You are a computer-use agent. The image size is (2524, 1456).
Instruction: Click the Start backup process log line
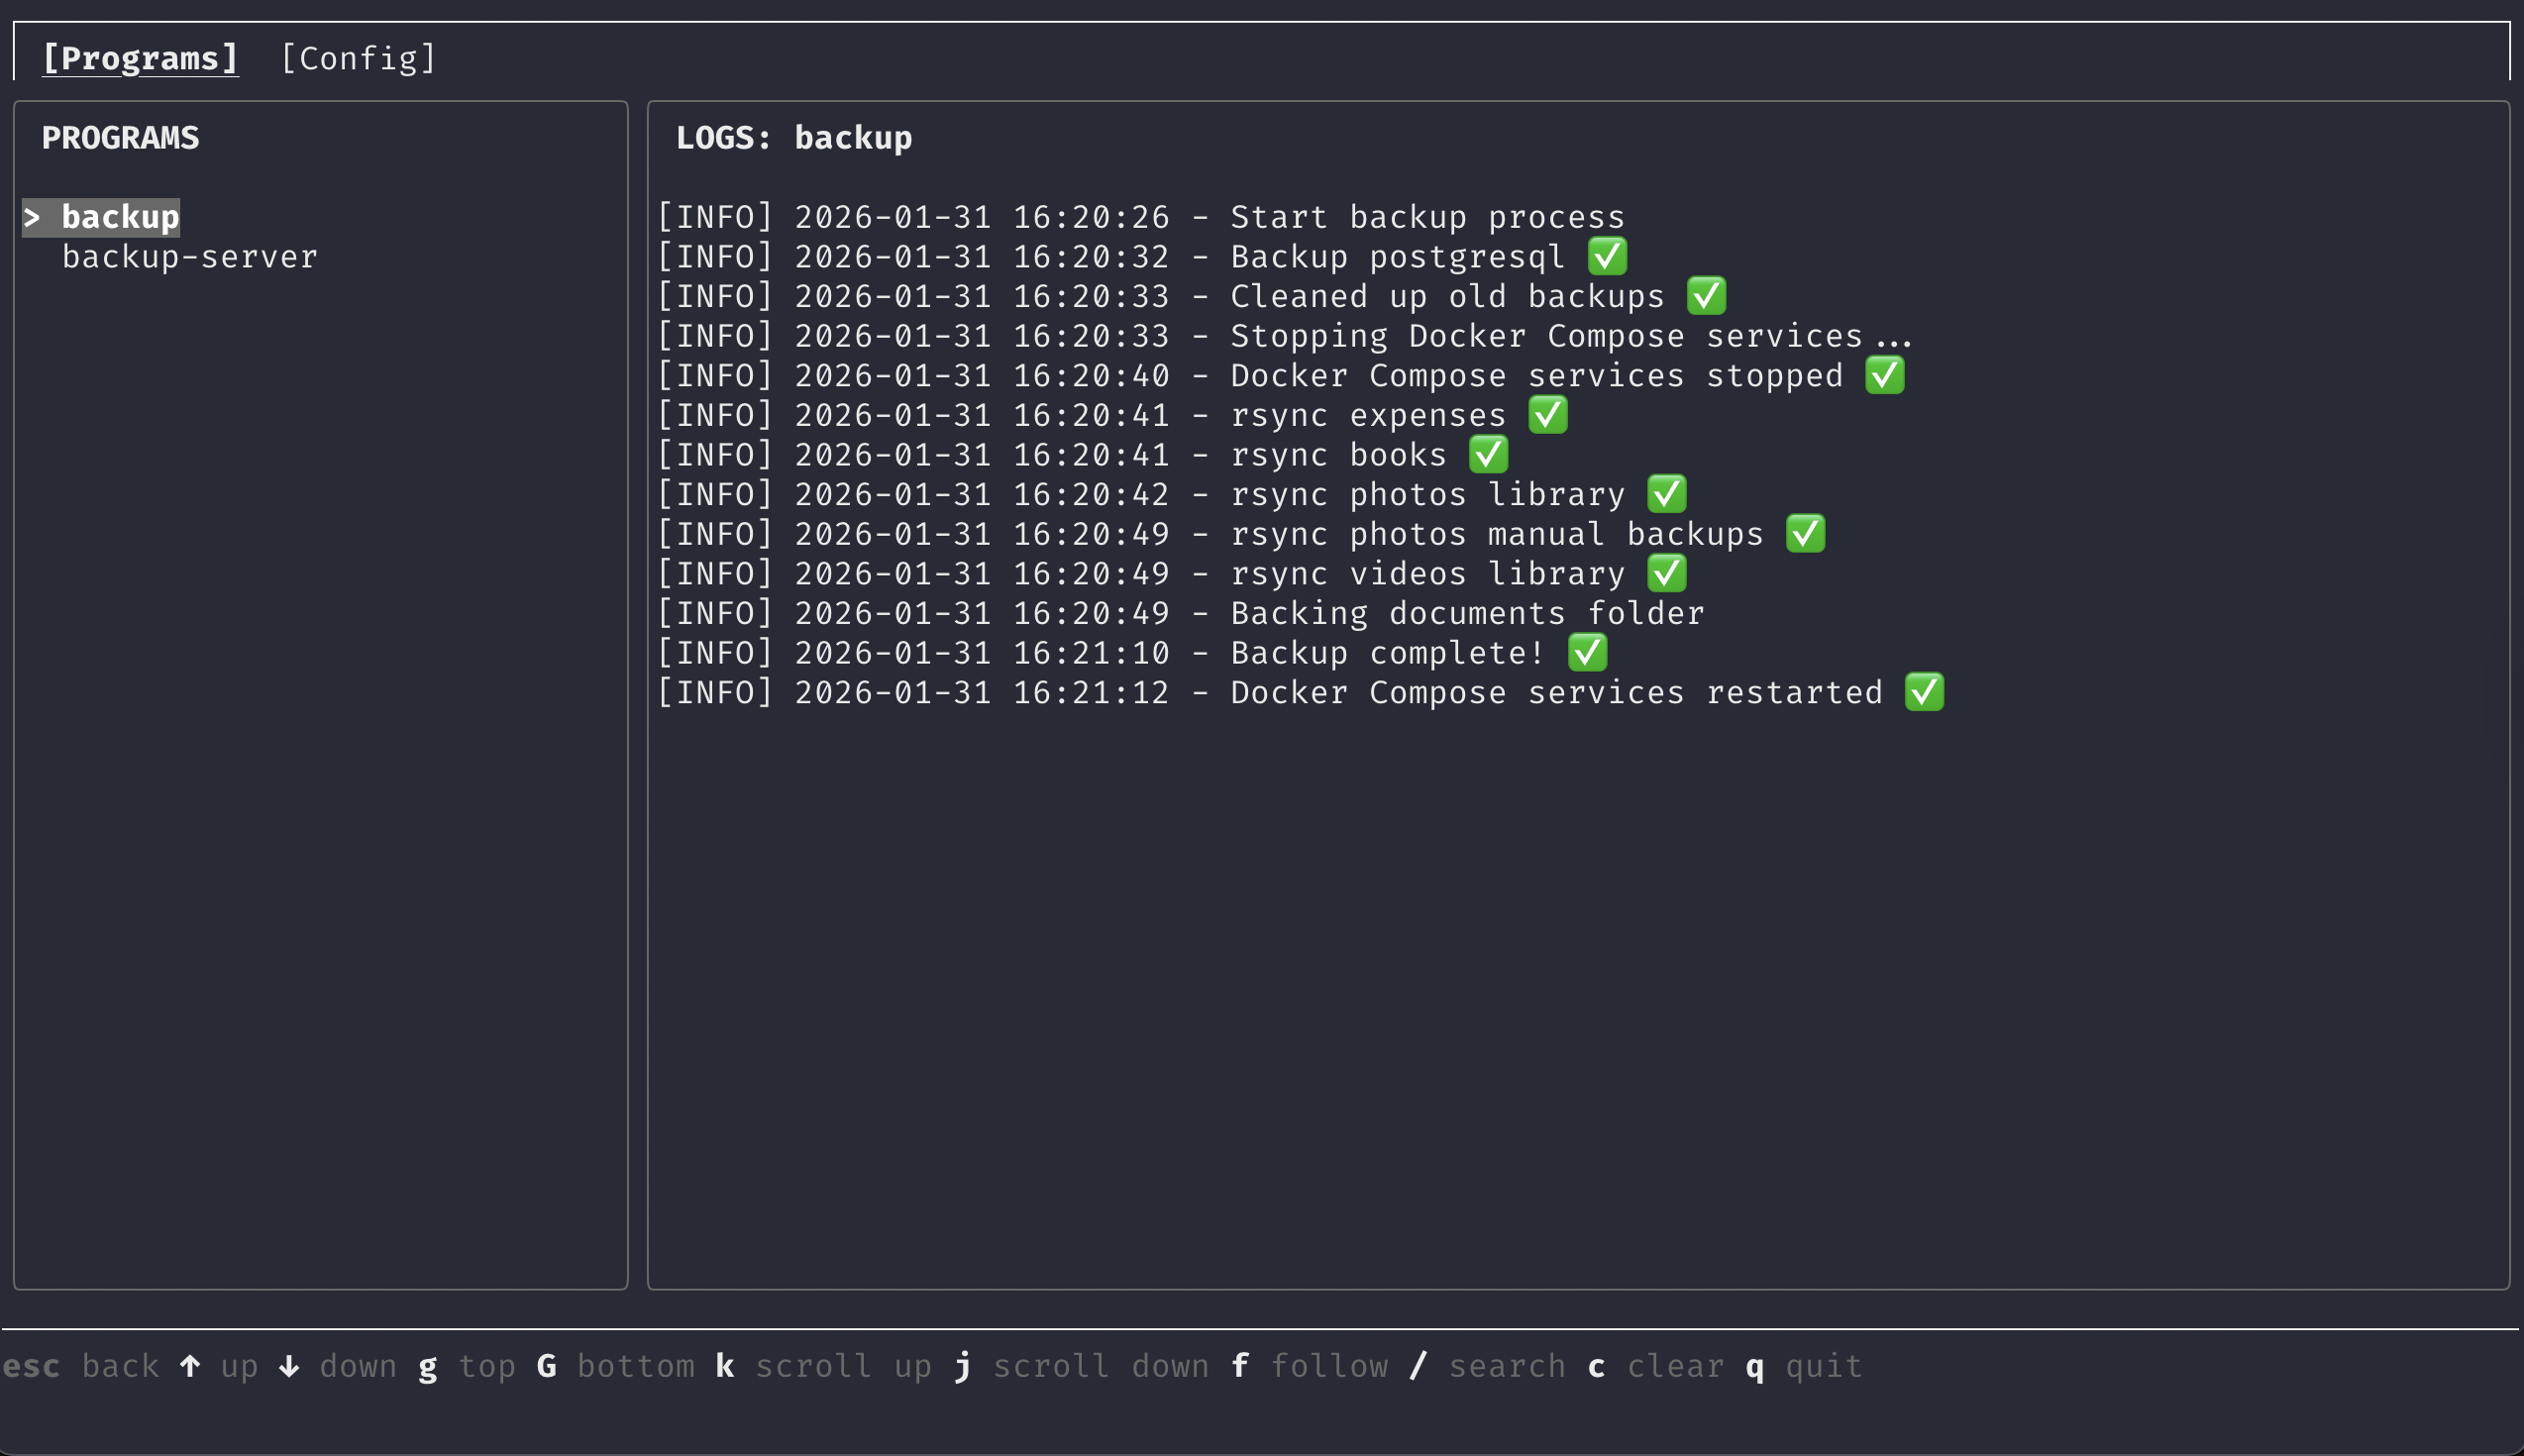click(1140, 217)
